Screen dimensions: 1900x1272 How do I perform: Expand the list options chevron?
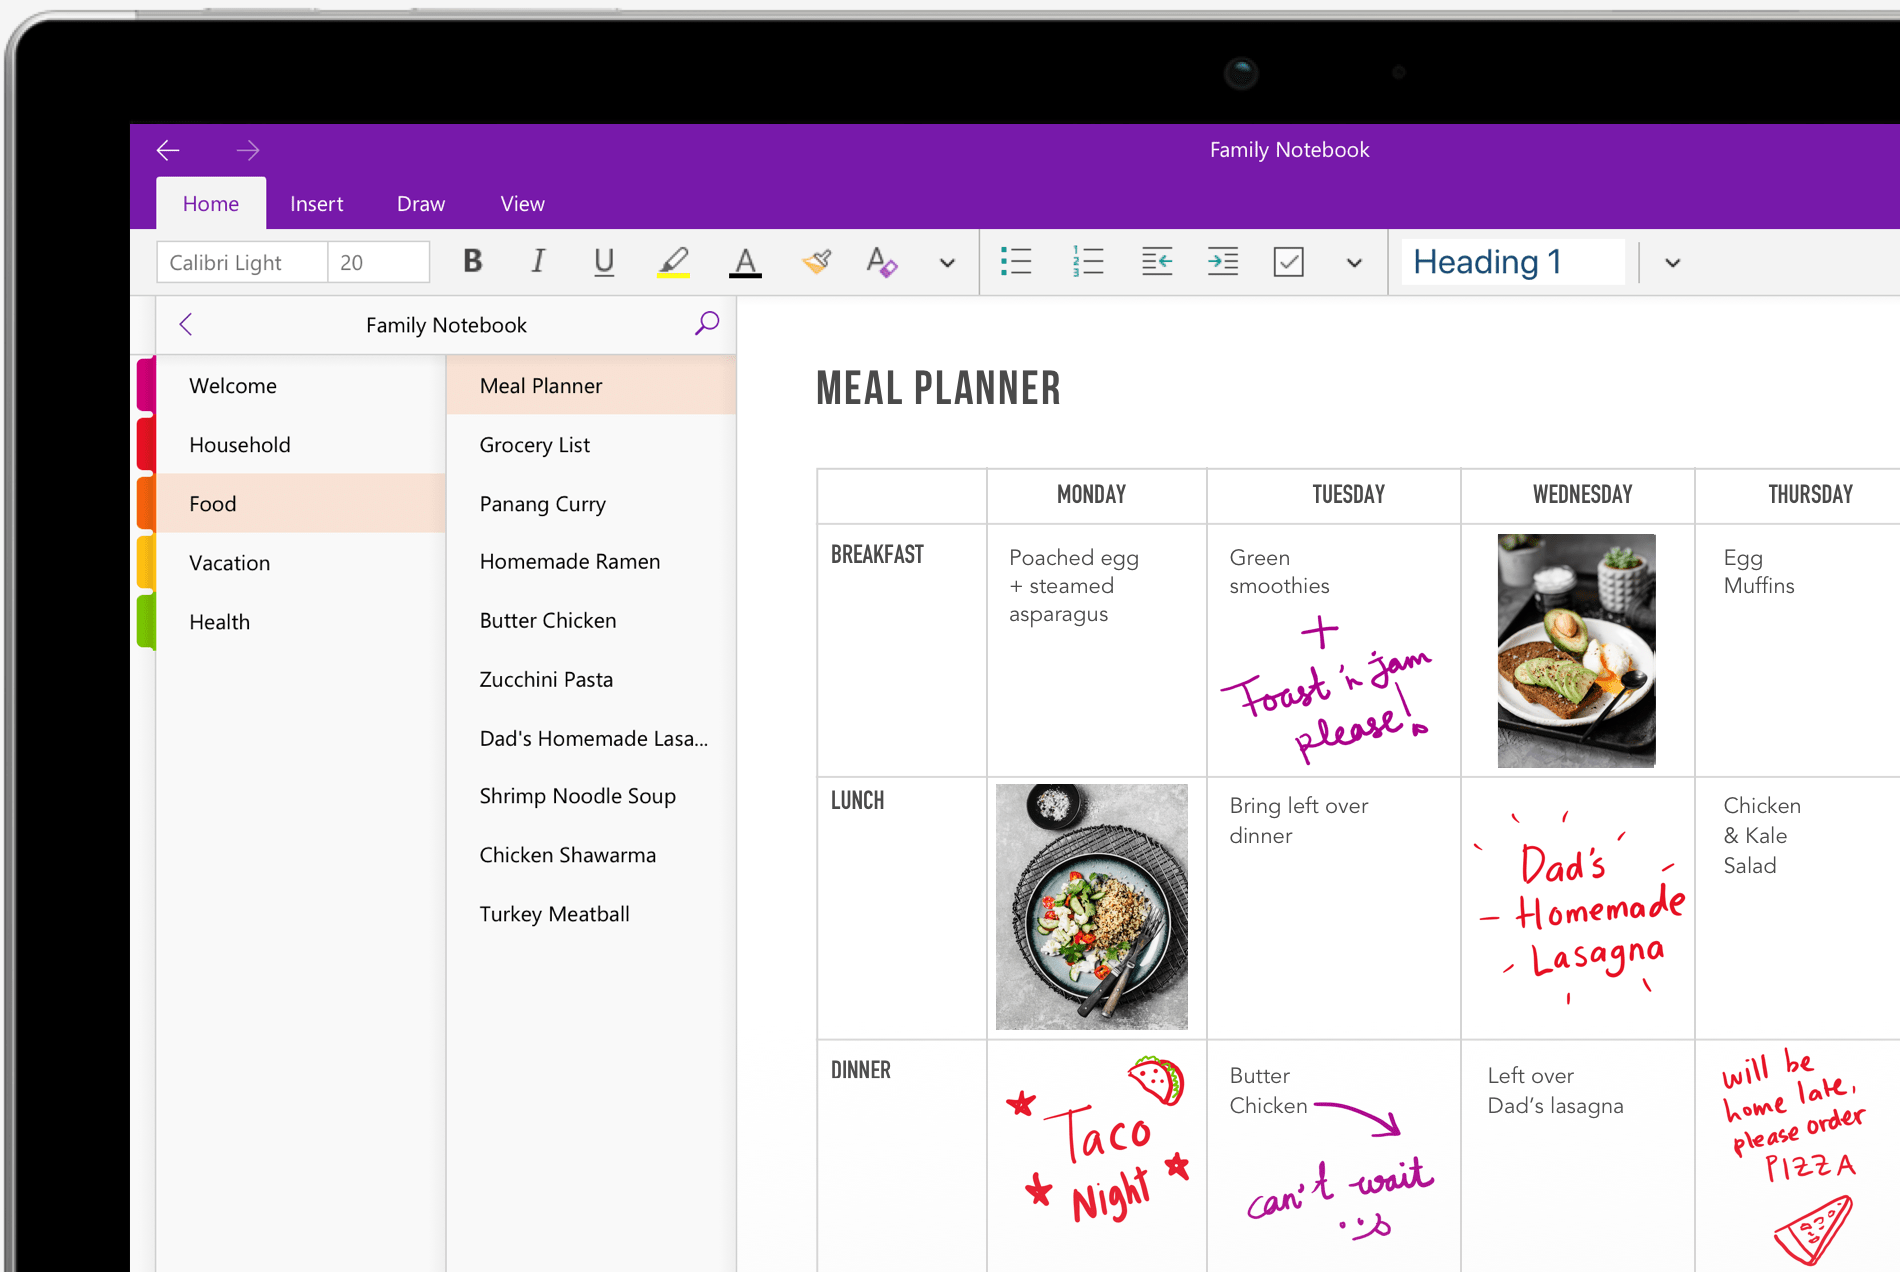tap(1354, 262)
